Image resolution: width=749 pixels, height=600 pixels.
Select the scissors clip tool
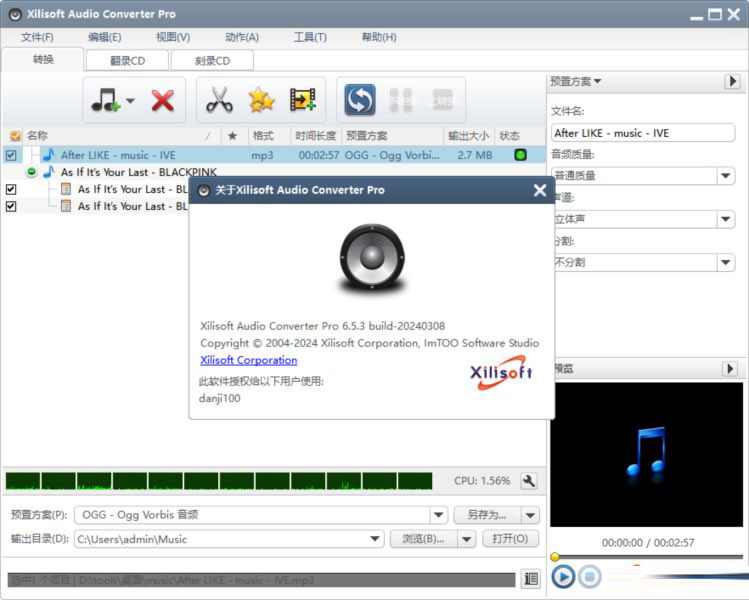[x=219, y=100]
